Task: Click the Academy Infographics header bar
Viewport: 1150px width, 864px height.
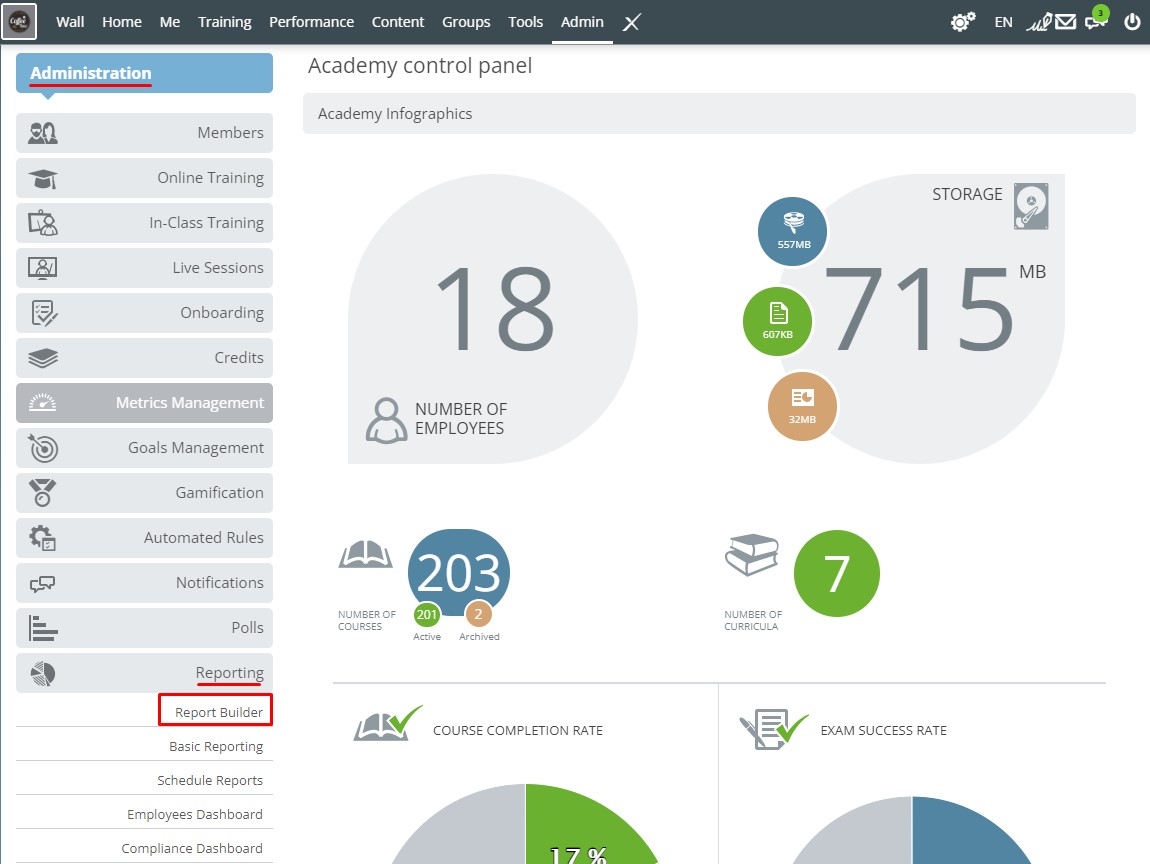Action: 719,114
